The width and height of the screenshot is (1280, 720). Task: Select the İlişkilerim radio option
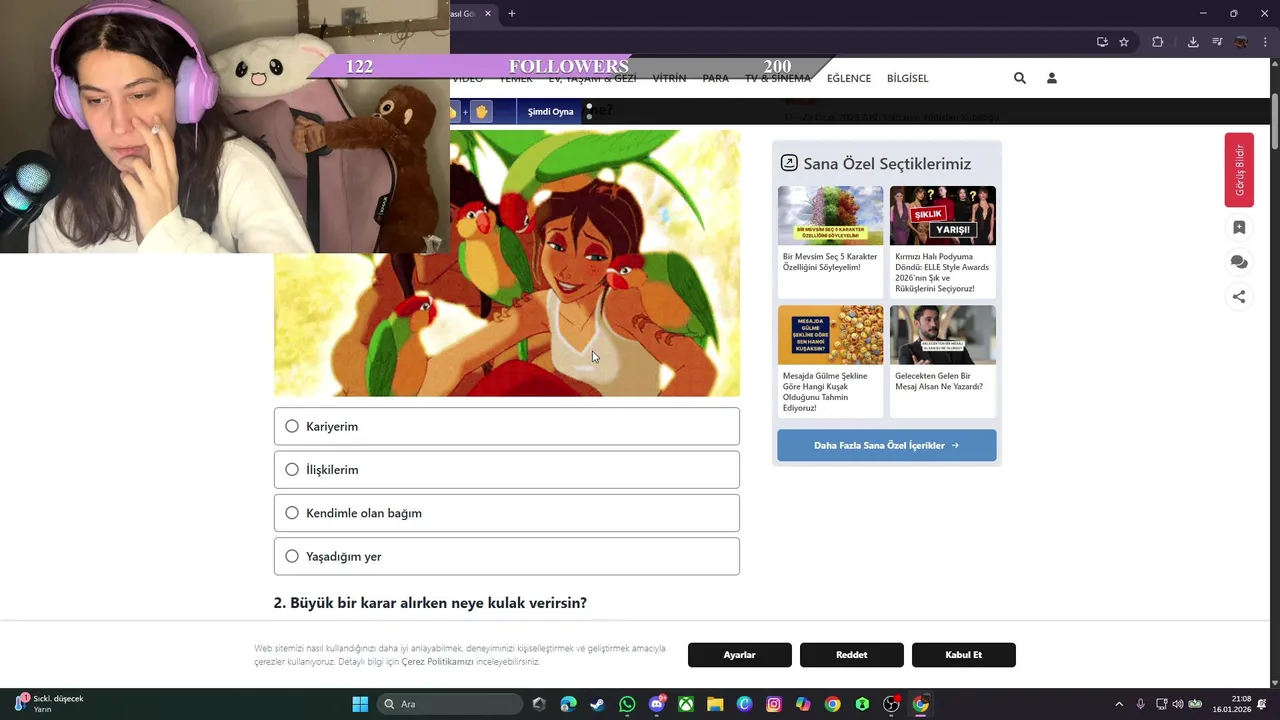[x=506, y=469]
